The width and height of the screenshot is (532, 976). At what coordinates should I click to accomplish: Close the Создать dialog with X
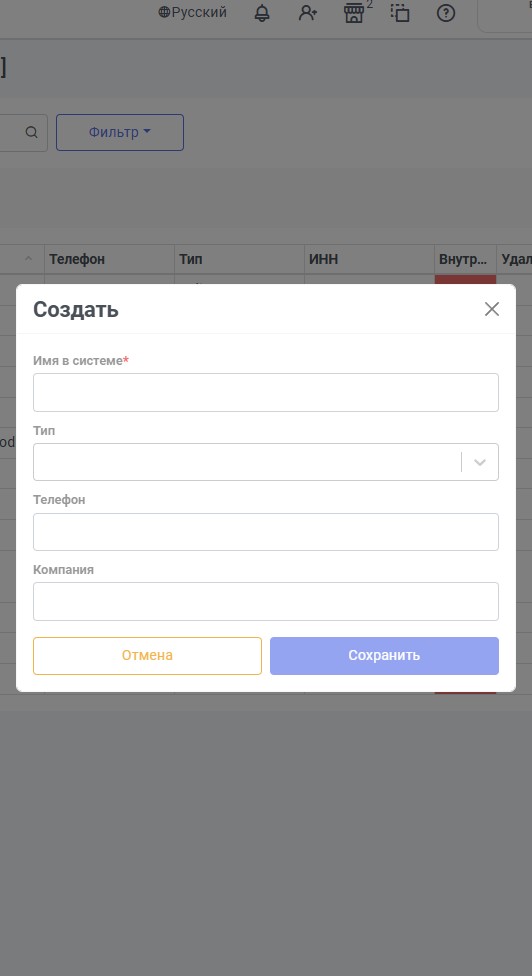point(492,309)
